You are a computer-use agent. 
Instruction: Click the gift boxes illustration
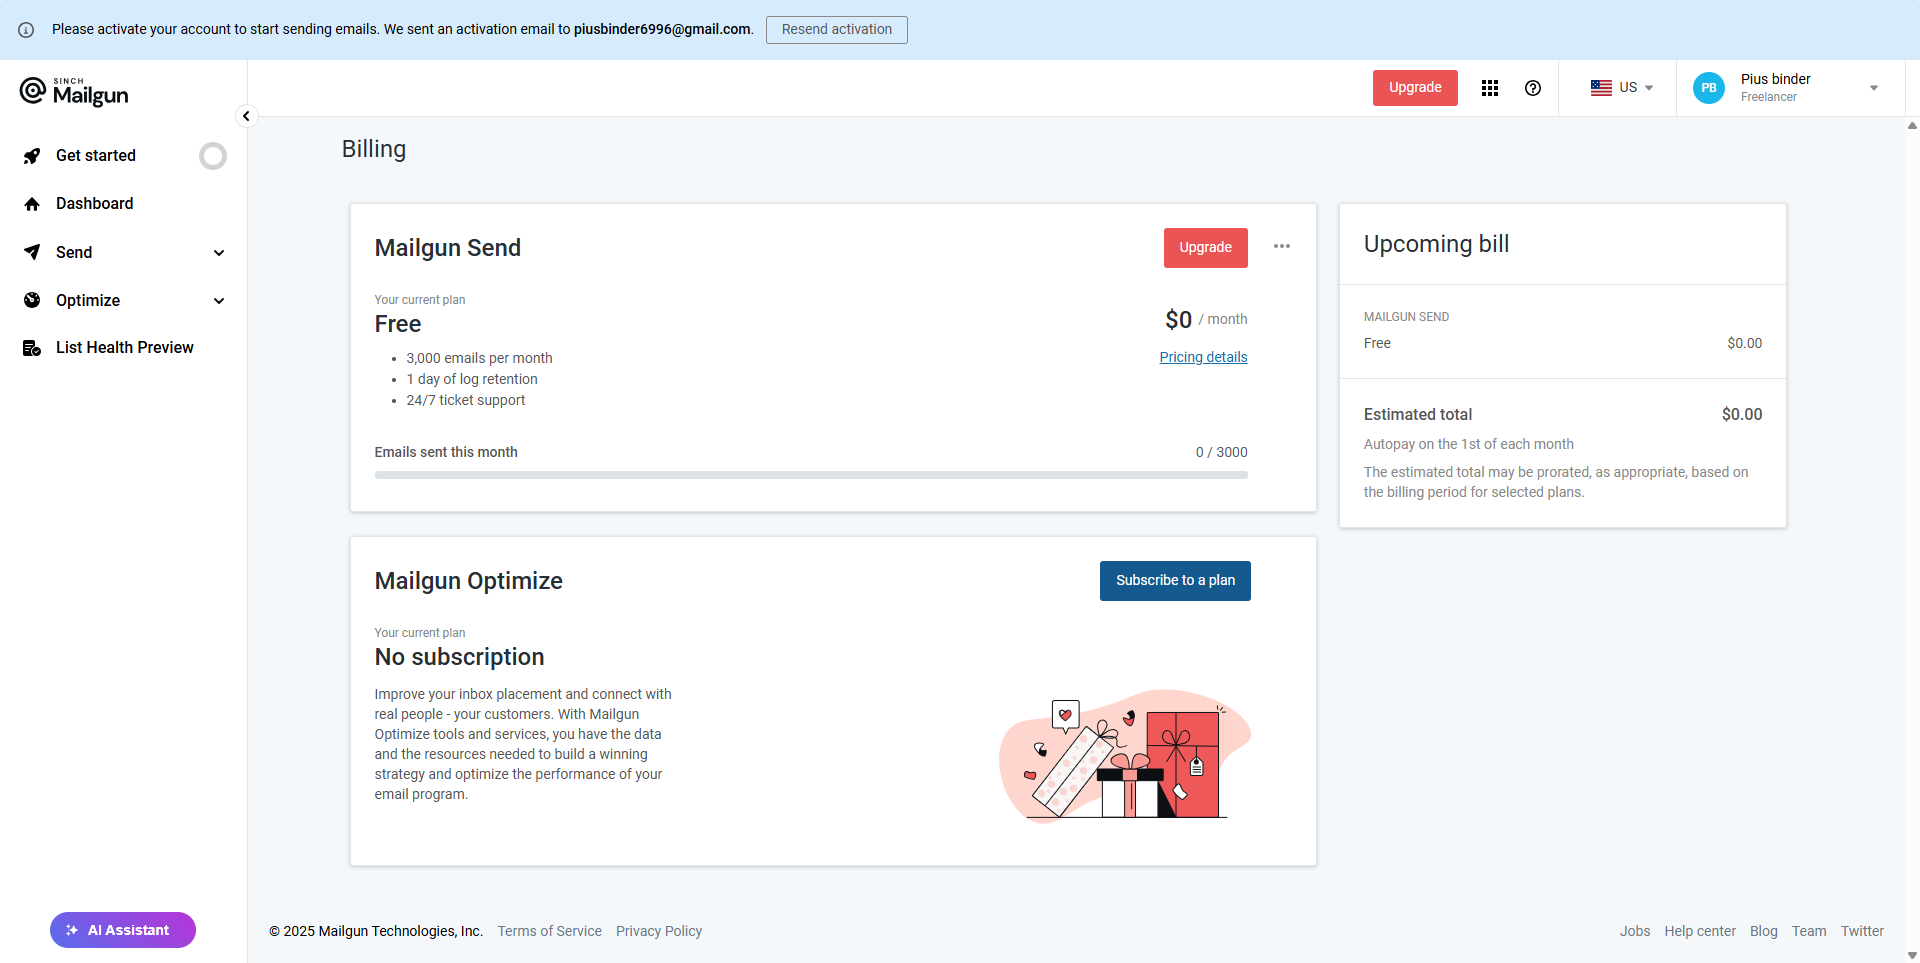[x=1125, y=756]
